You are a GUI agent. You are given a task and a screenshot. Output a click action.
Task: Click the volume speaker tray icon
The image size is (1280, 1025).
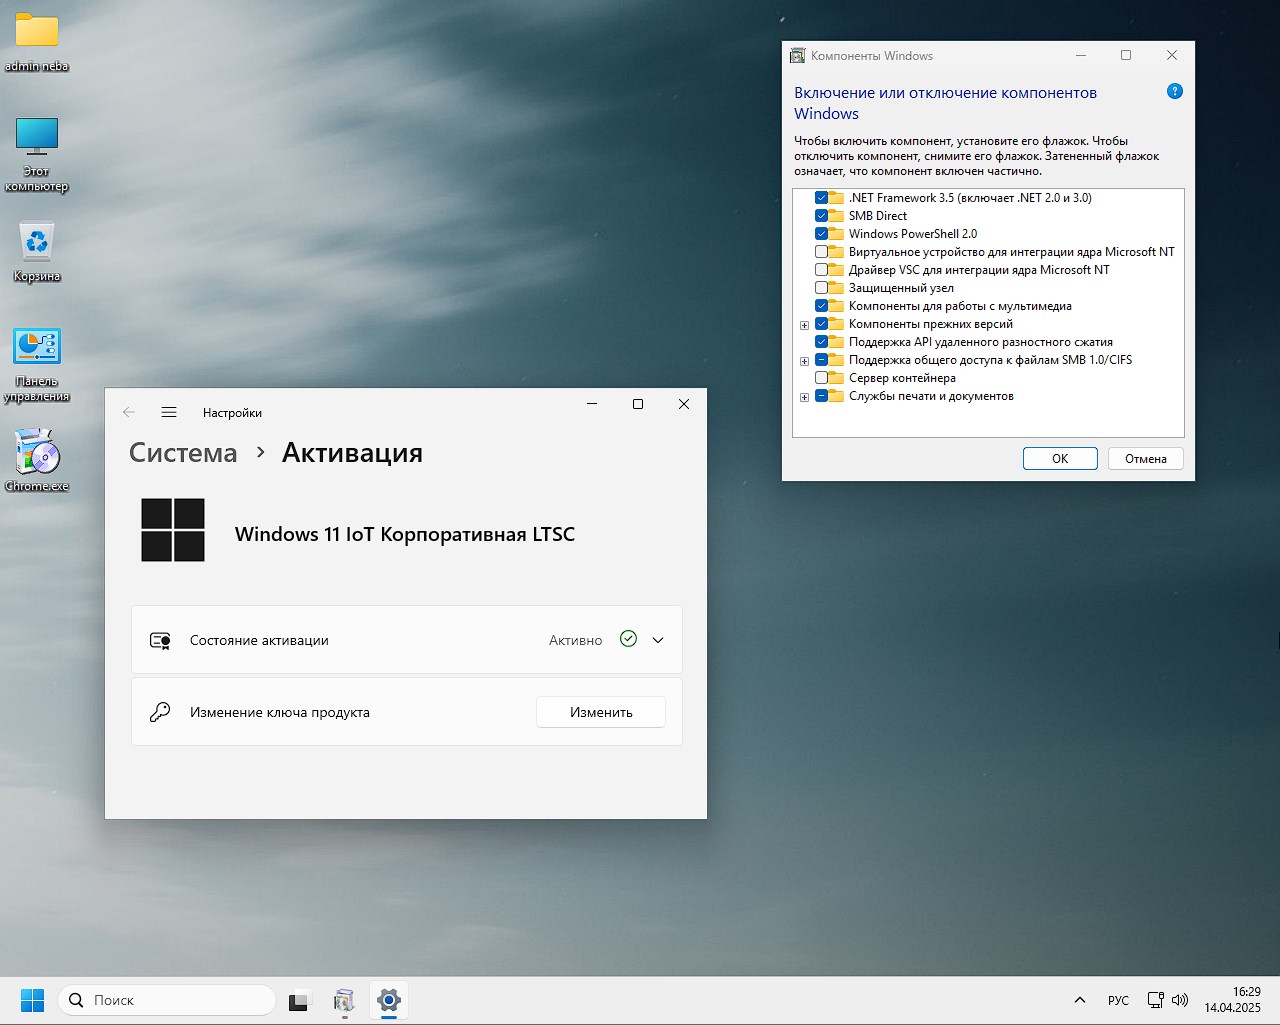1180,1000
